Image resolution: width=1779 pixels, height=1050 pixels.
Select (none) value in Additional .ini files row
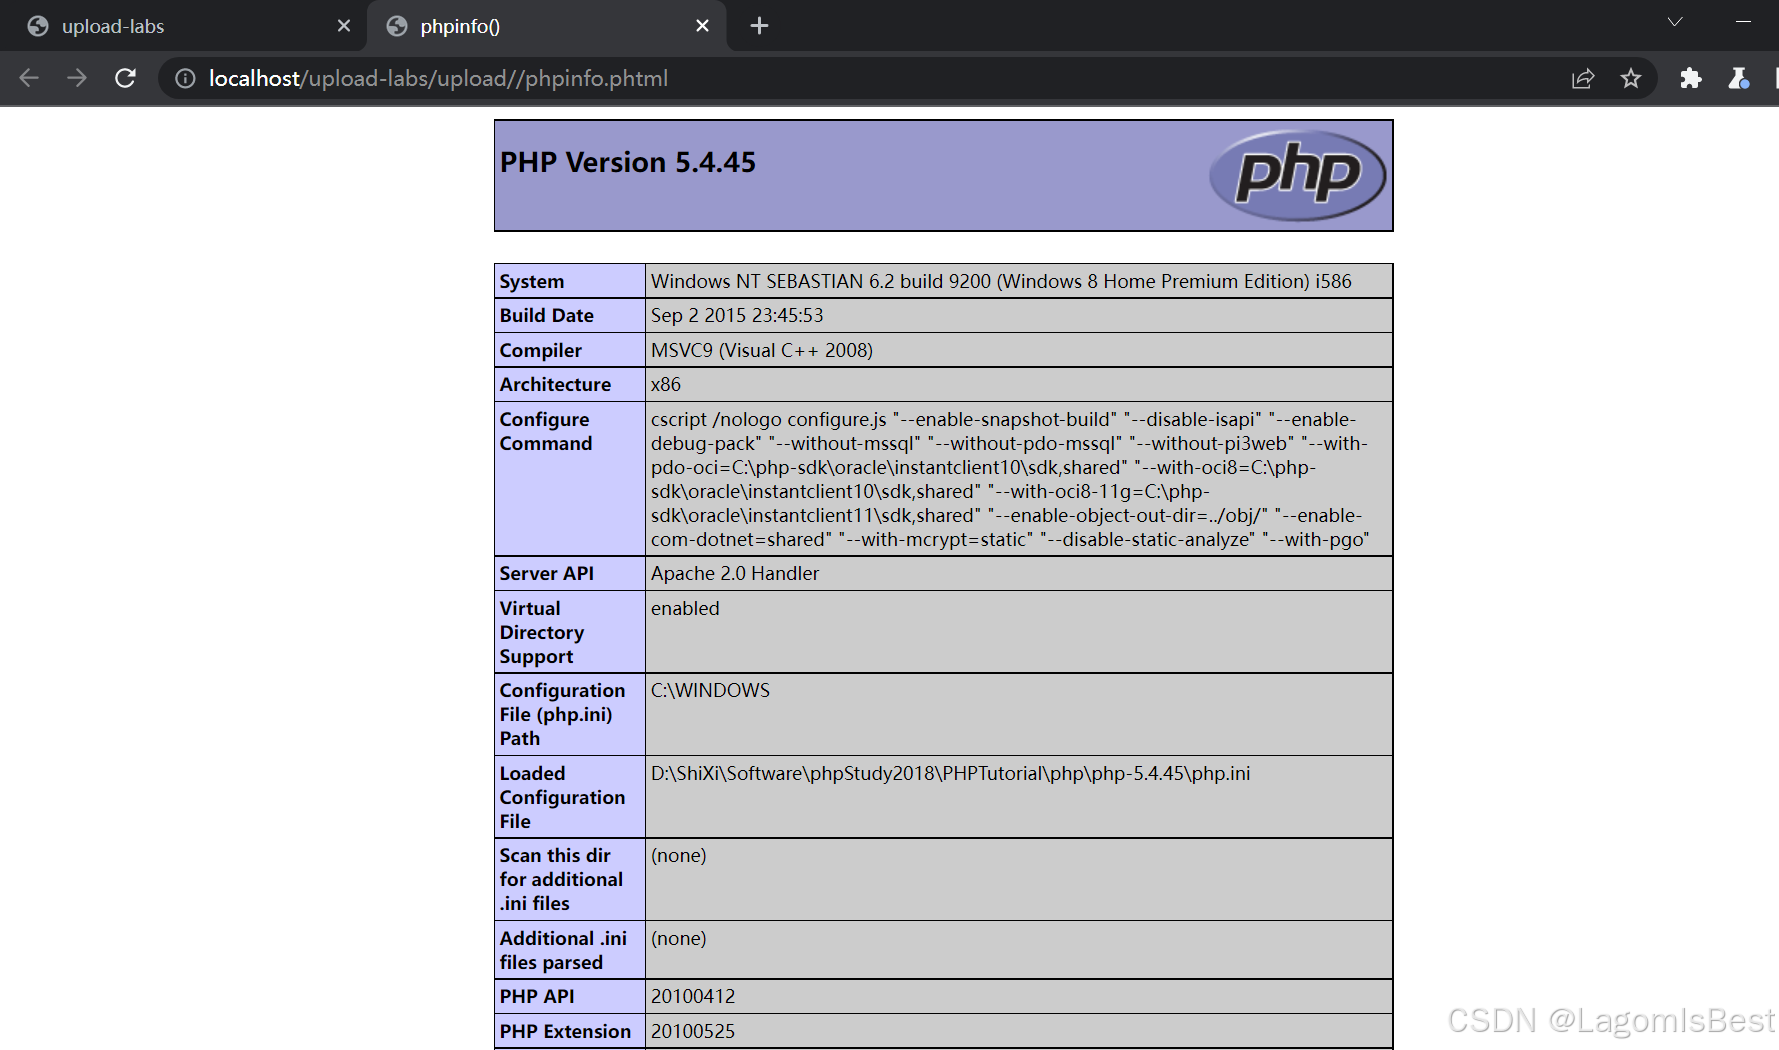(679, 939)
